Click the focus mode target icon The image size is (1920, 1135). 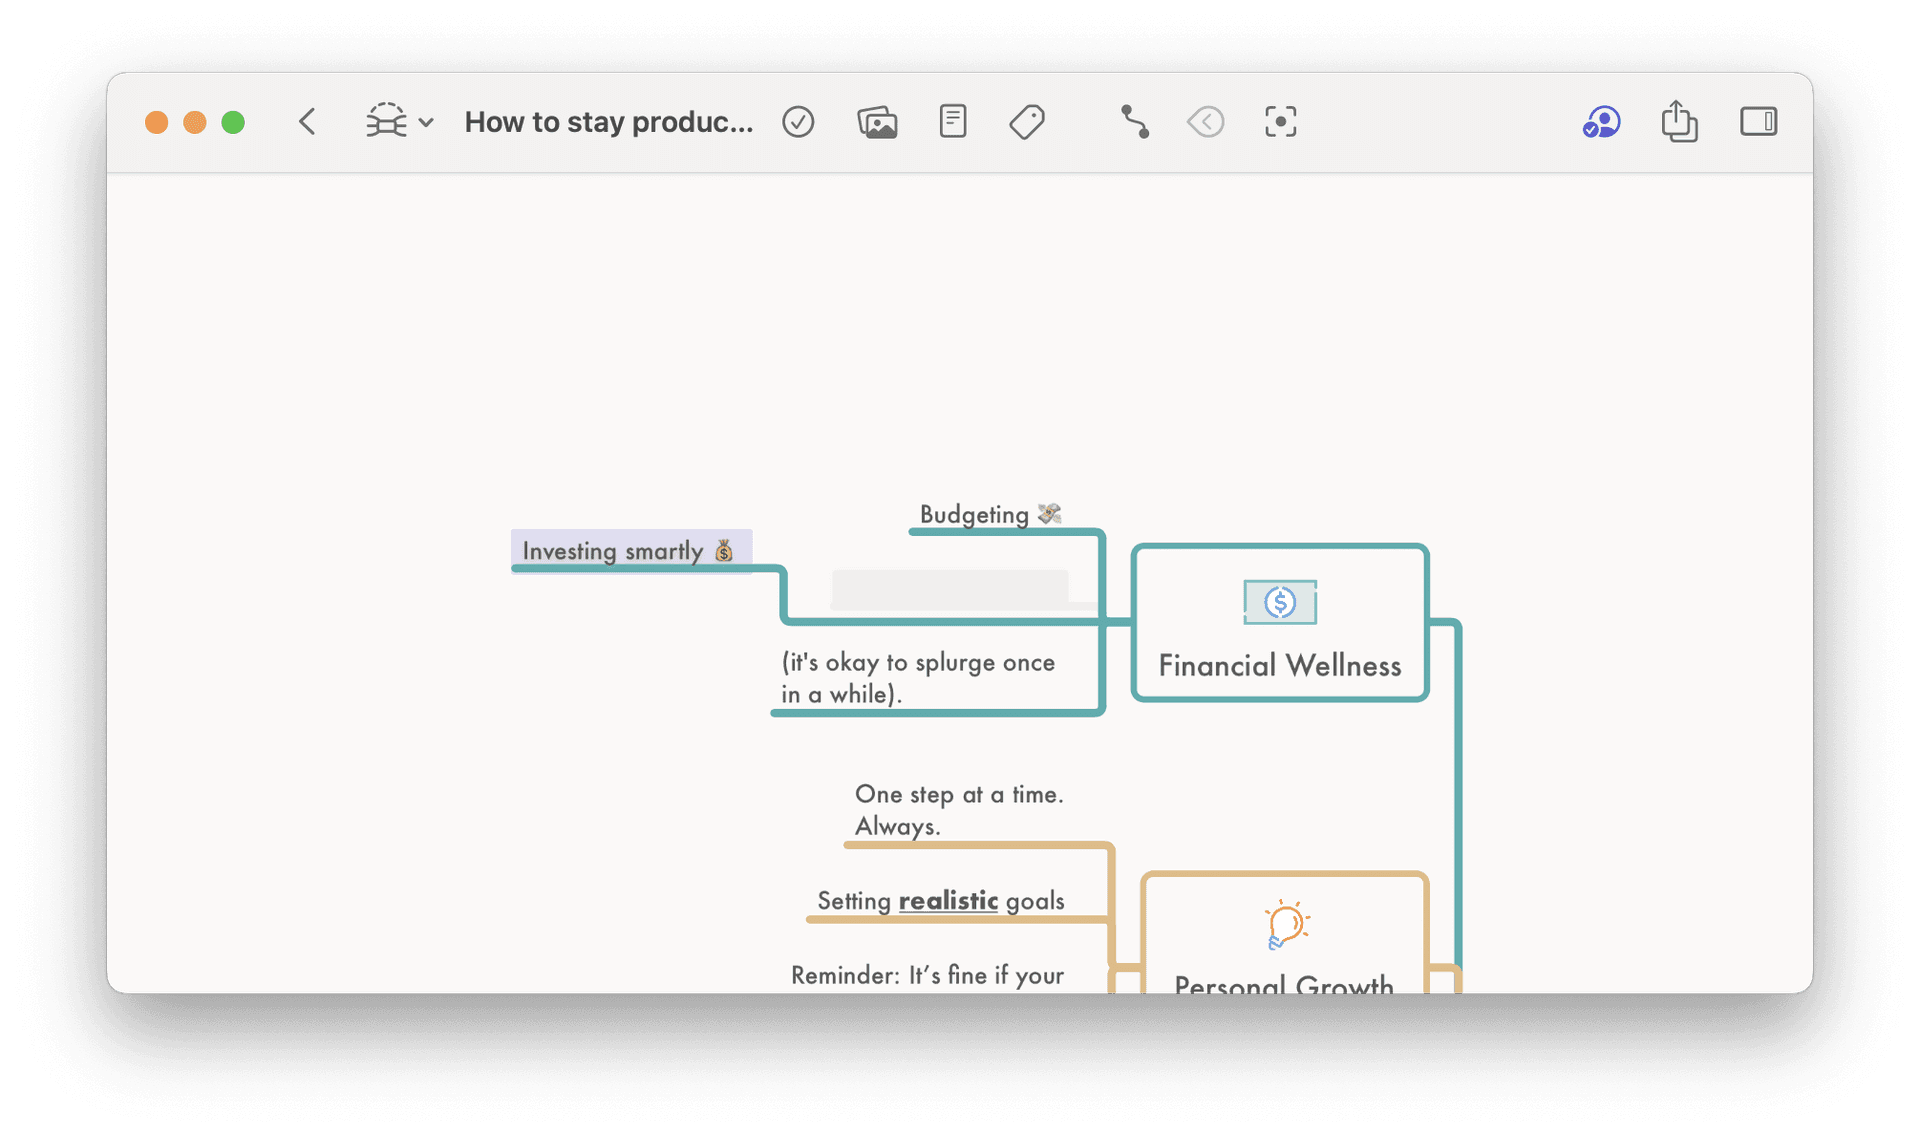[x=1280, y=122]
